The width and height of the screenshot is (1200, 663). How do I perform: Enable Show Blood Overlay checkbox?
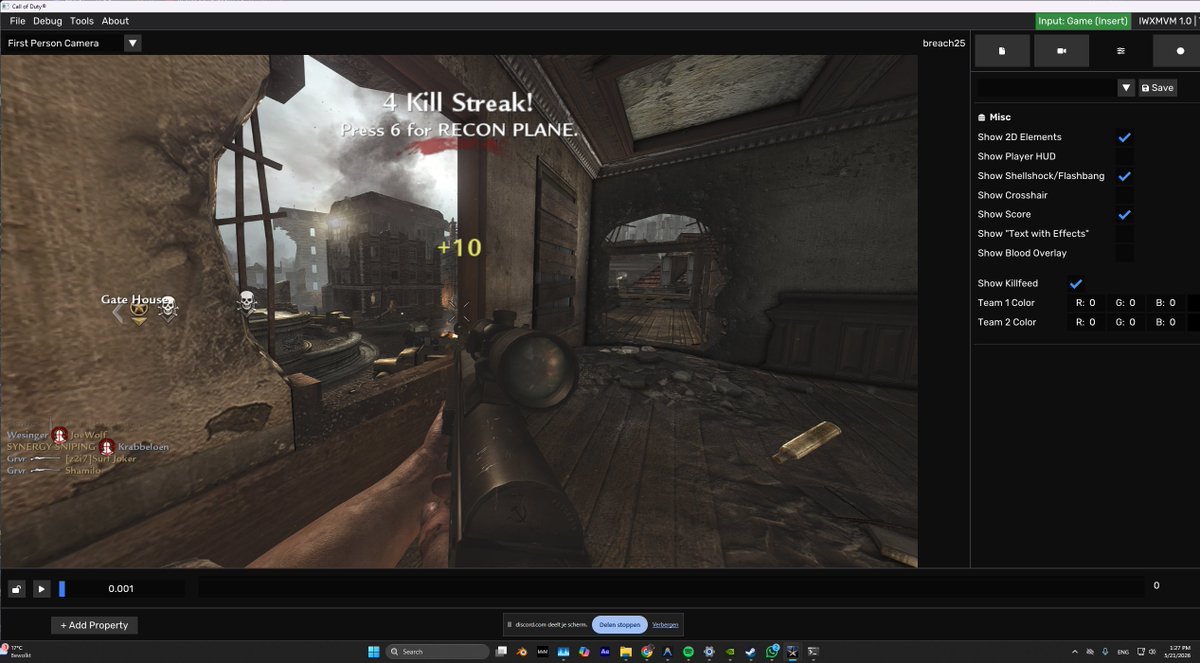pyautogui.click(x=1124, y=253)
